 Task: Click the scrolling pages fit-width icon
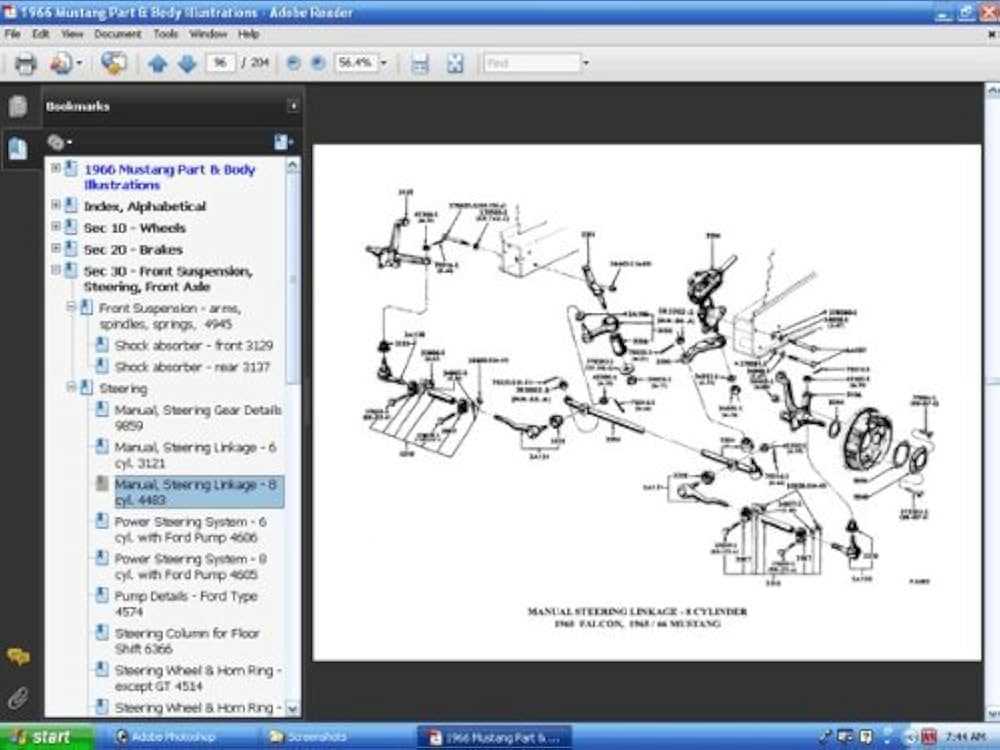point(420,63)
